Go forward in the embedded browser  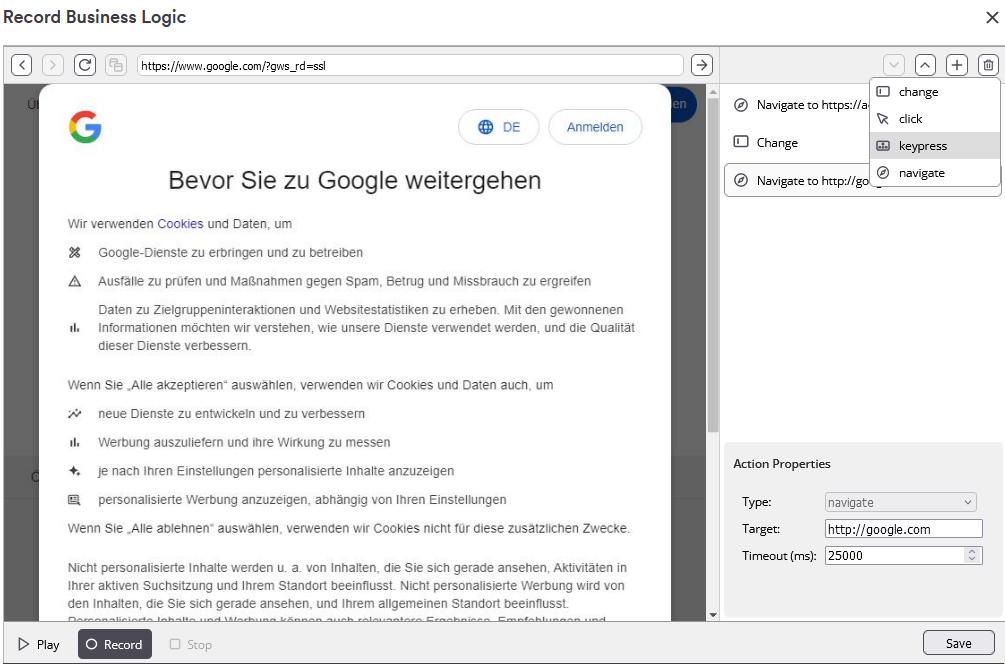click(53, 65)
